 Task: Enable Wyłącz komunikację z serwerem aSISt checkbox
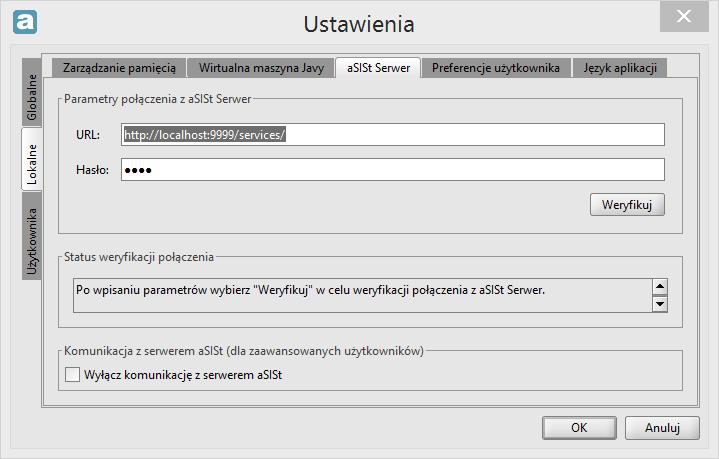(x=72, y=375)
